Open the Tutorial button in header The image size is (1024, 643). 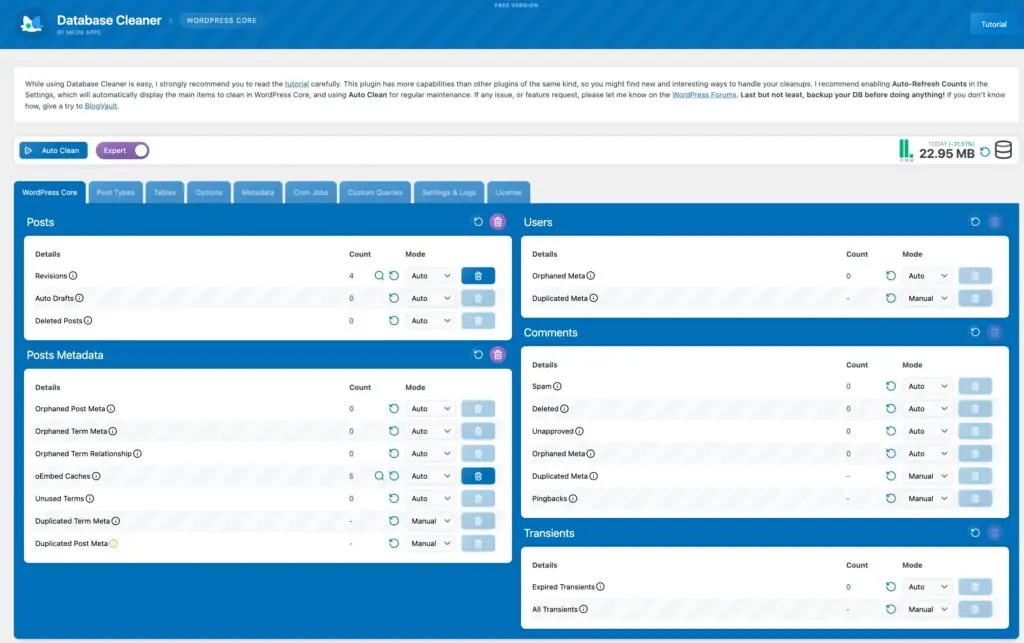click(993, 24)
